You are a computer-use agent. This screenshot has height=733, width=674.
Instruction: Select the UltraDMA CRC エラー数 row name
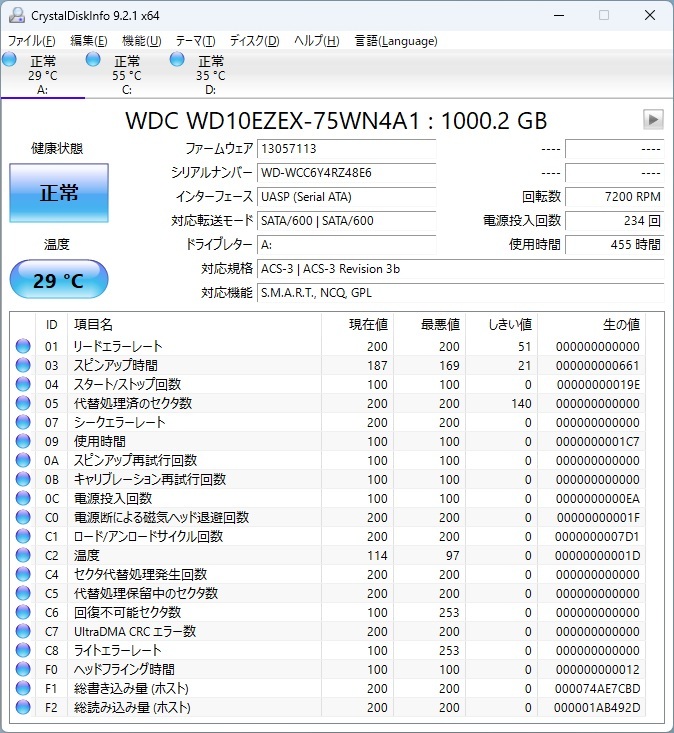pos(135,632)
